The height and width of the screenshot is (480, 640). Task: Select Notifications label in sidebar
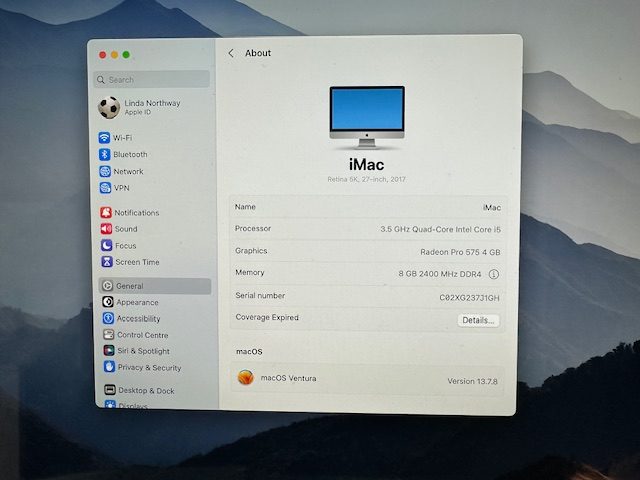pyautogui.click(x=137, y=213)
